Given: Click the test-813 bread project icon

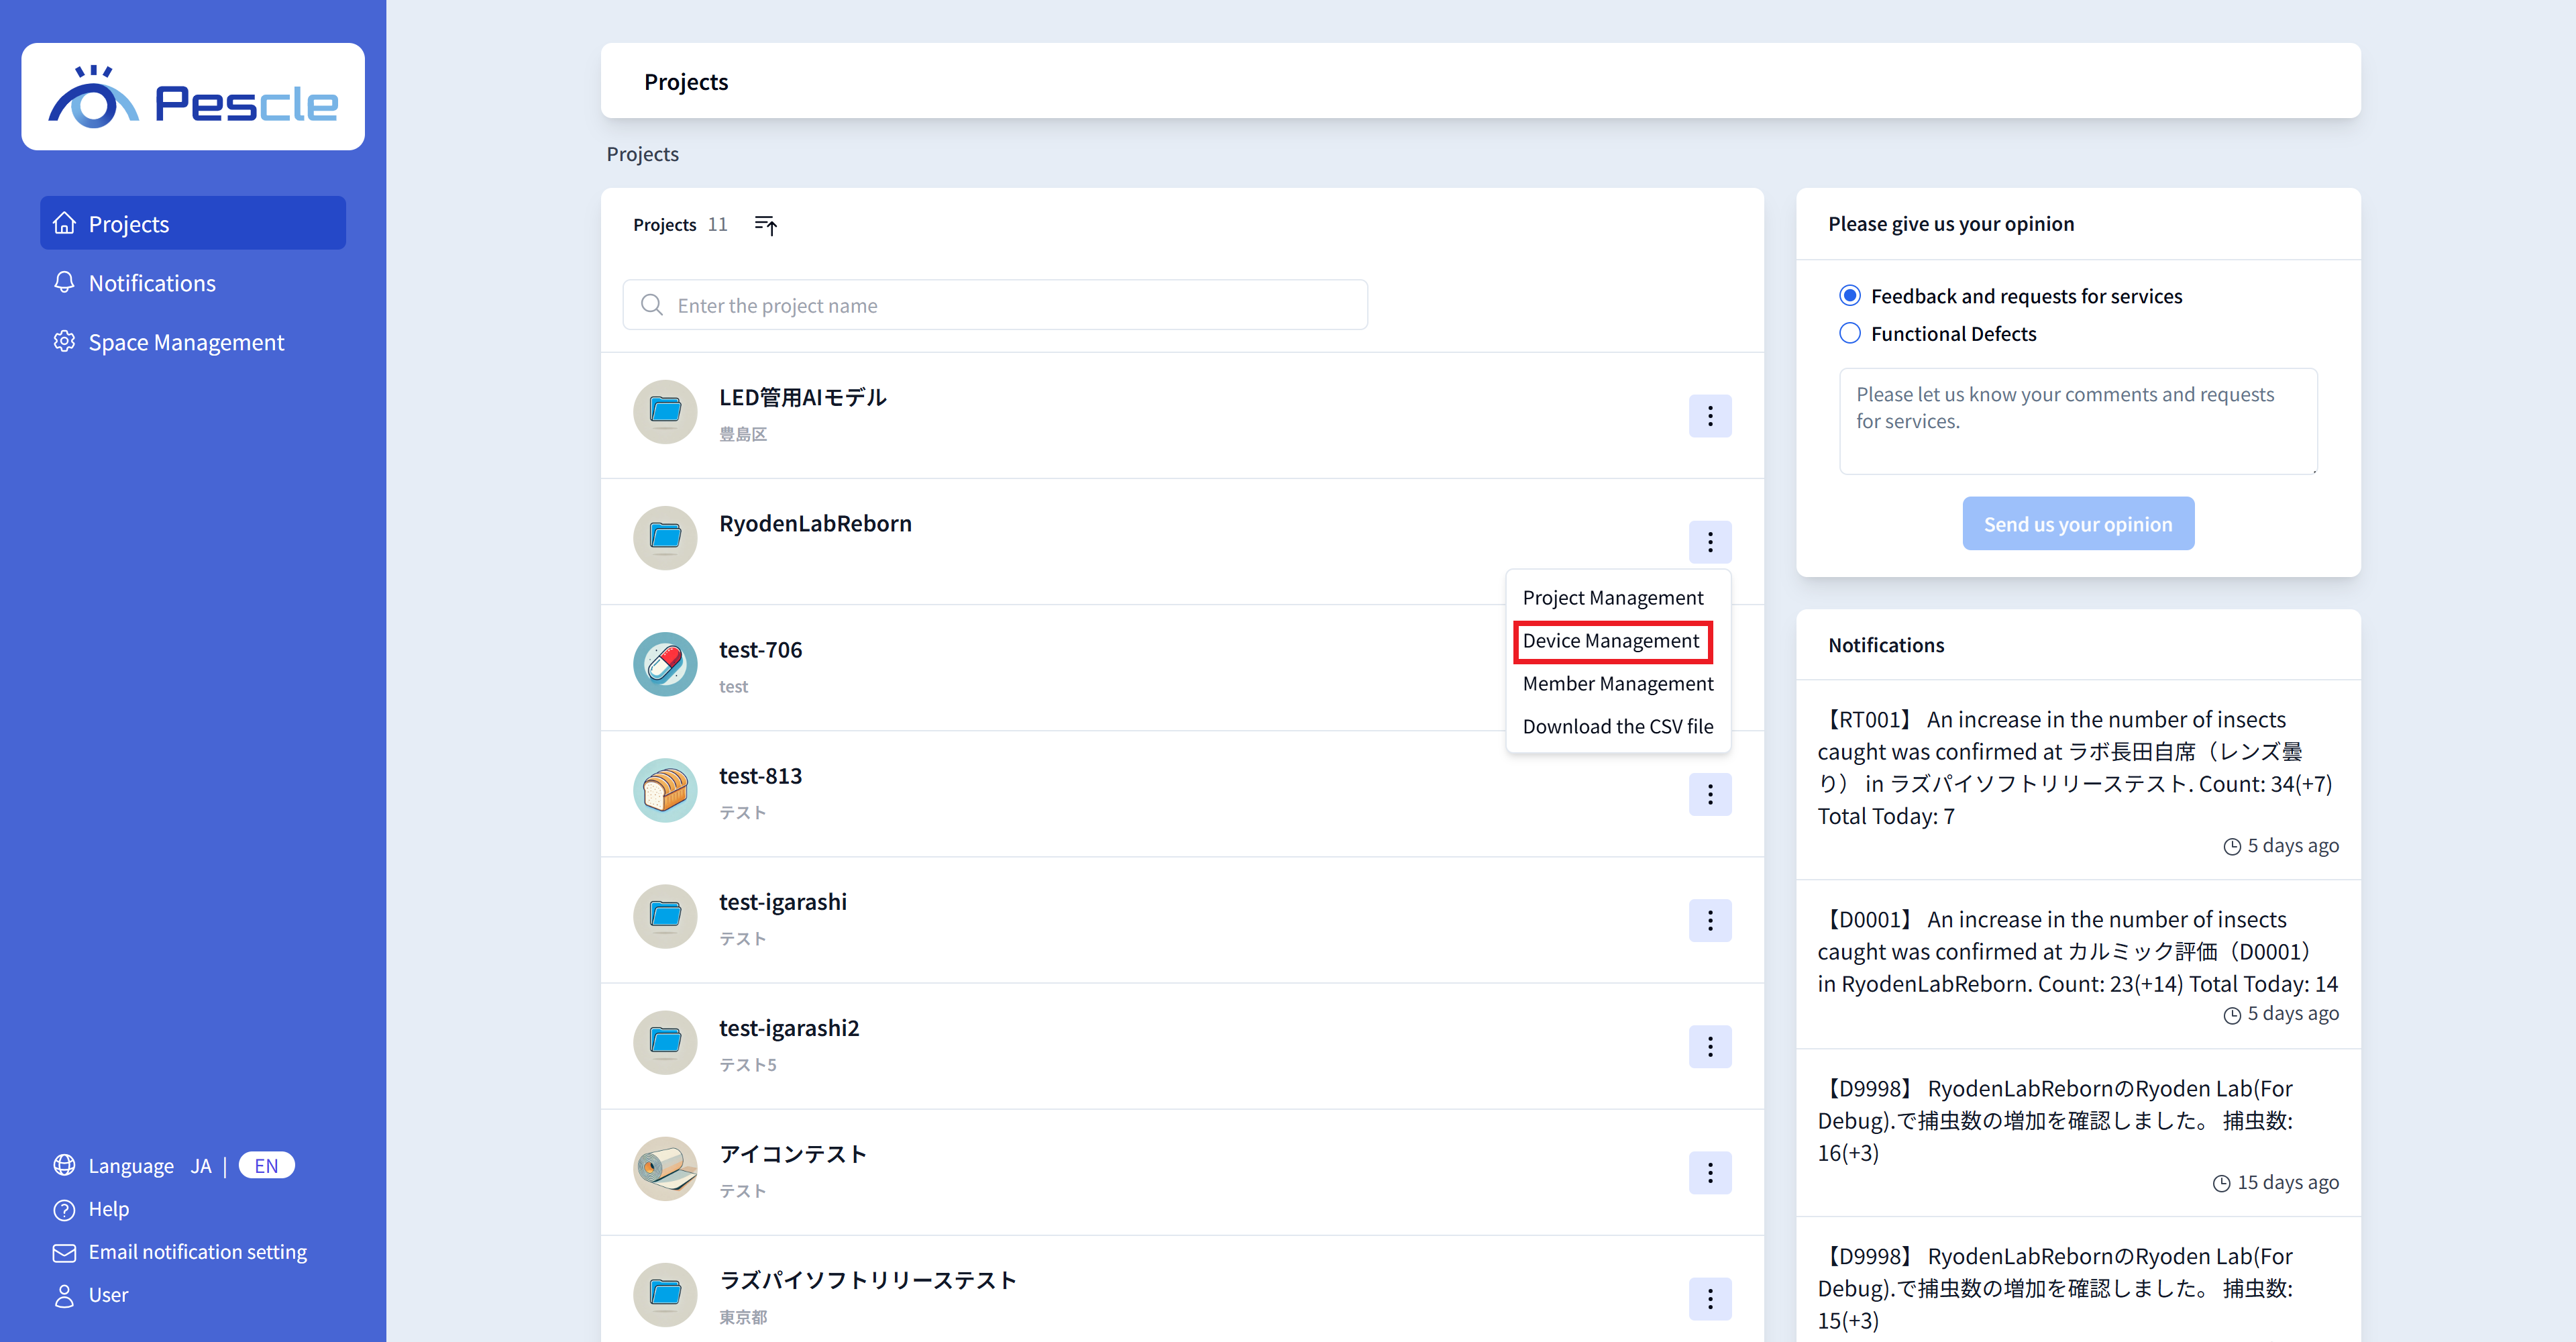Looking at the screenshot, I should (x=665, y=790).
